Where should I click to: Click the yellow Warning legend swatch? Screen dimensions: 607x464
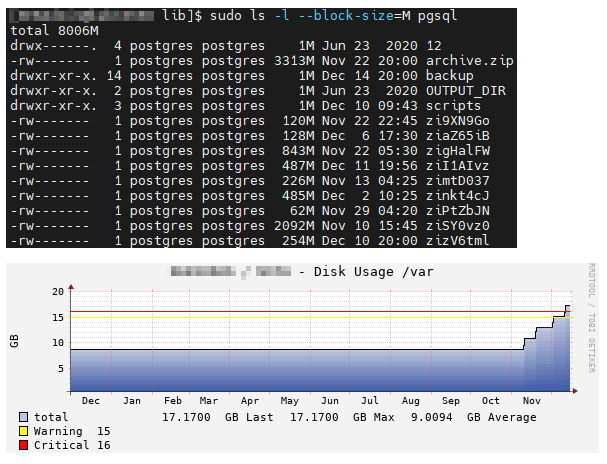click(x=24, y=431)
